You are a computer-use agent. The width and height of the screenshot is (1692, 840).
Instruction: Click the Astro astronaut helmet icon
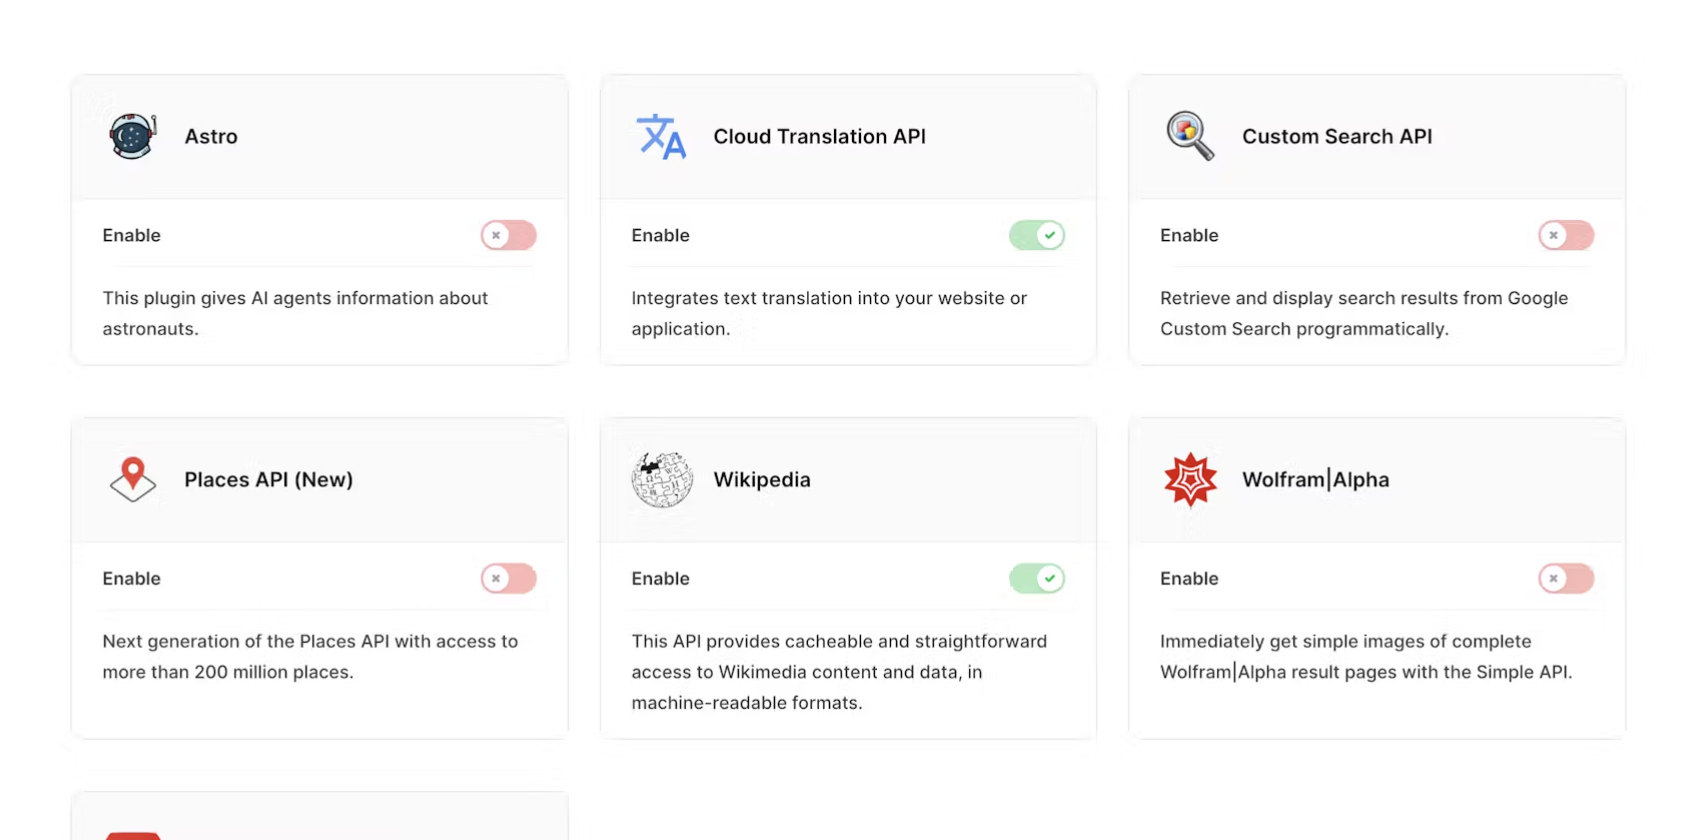coord(132,136)
